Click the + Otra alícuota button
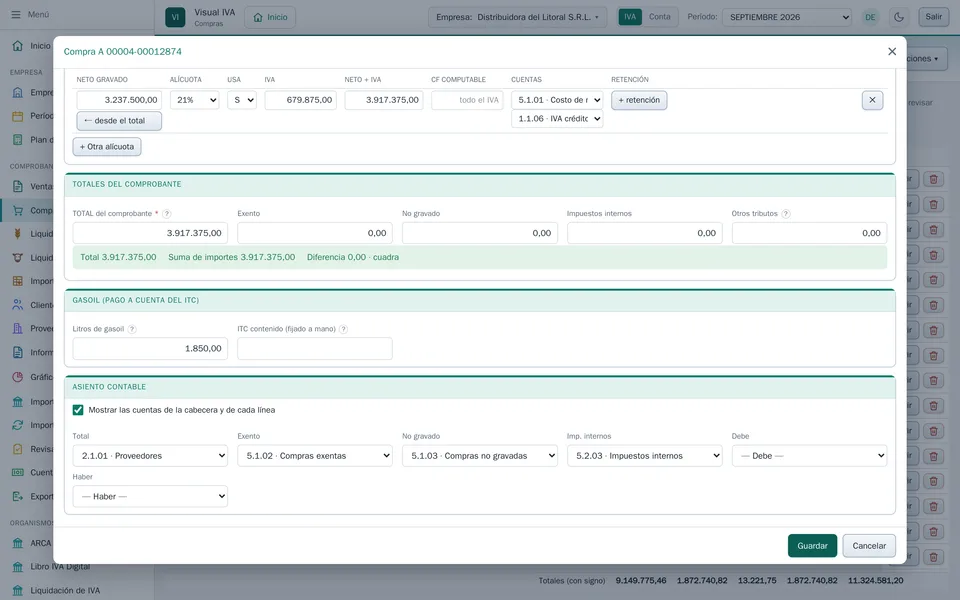Viewport: 960px width, 600px height. pyautogui.click(x=107, y=147)
